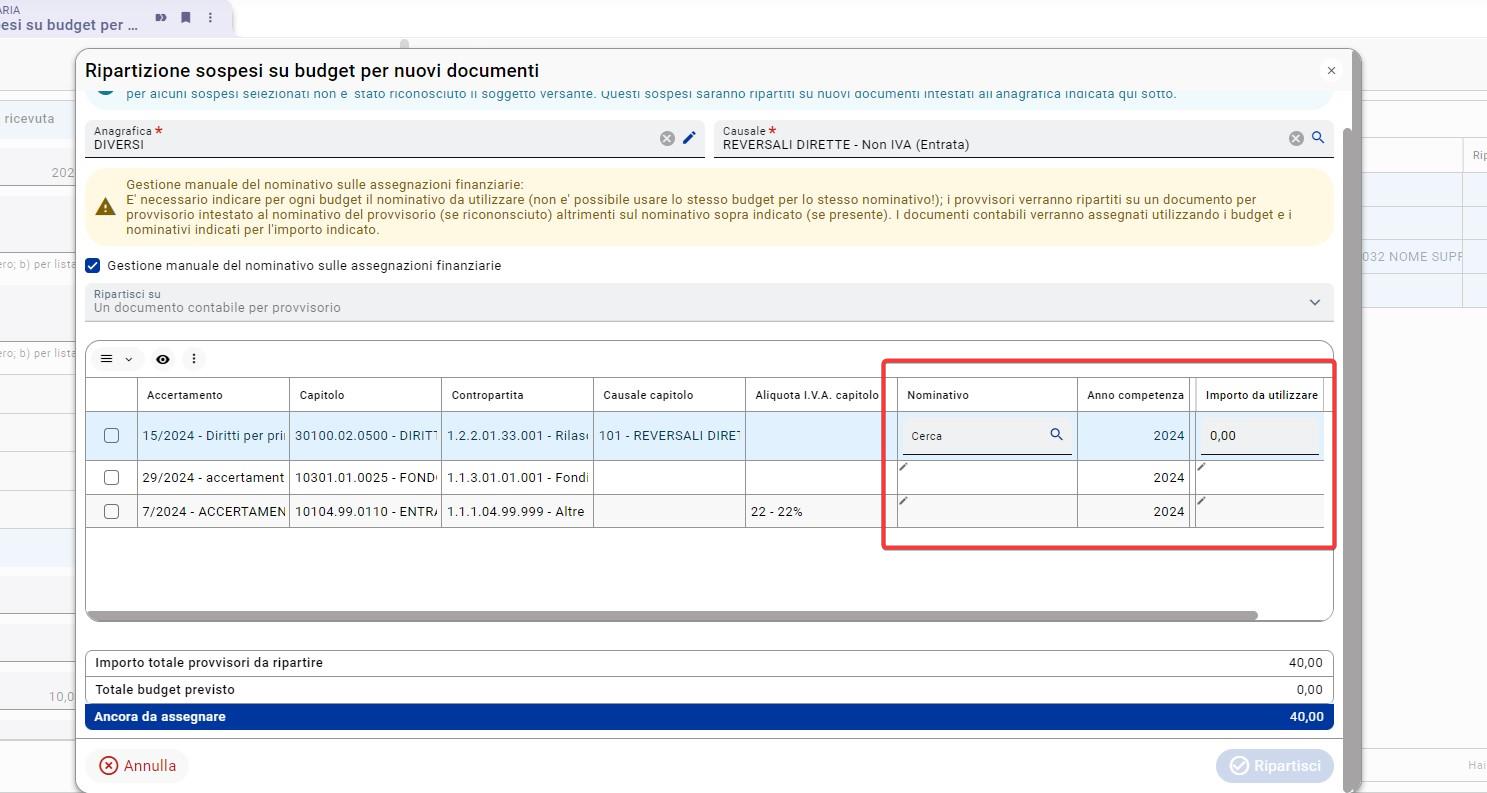Uncheck Gestione manuale del nominativo checkbox

tap(93, 266)
